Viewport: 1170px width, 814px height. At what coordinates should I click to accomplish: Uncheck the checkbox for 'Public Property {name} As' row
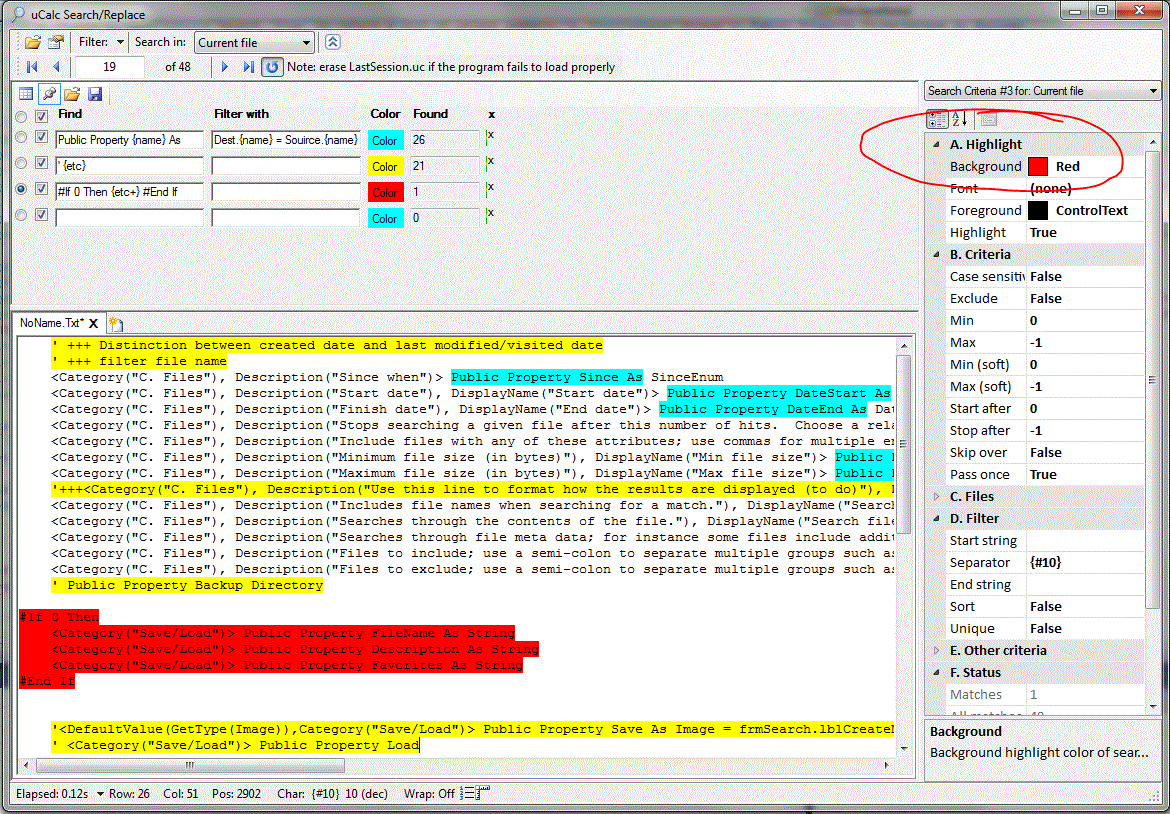click(42, 137)
